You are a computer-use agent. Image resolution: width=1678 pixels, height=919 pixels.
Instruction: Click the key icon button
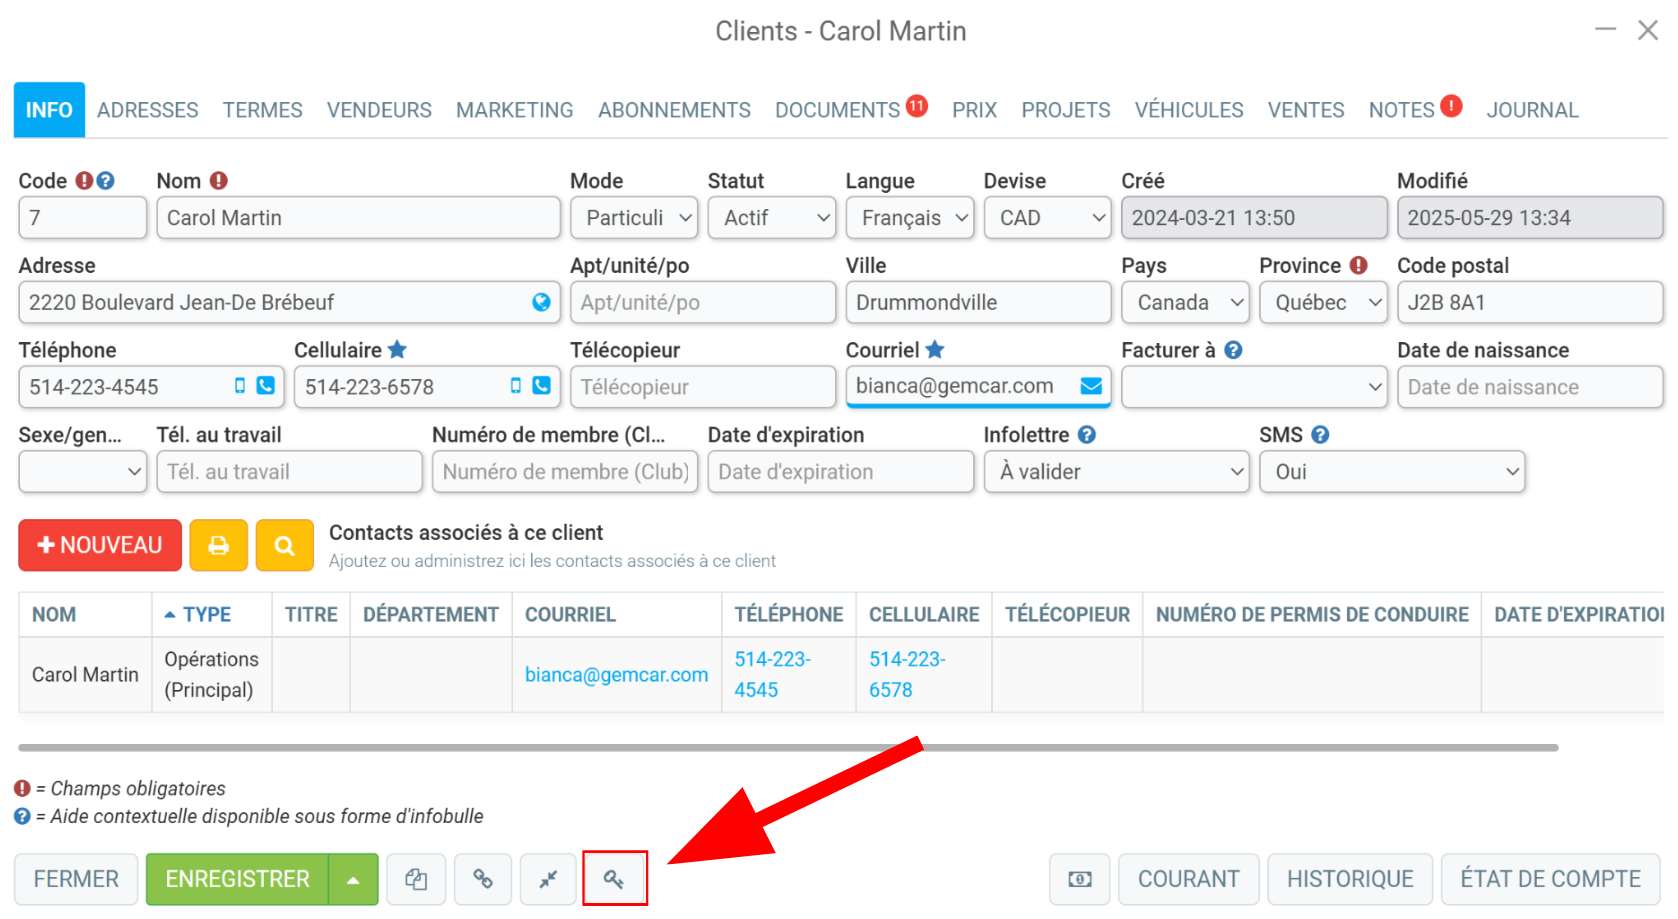[614, 879]
